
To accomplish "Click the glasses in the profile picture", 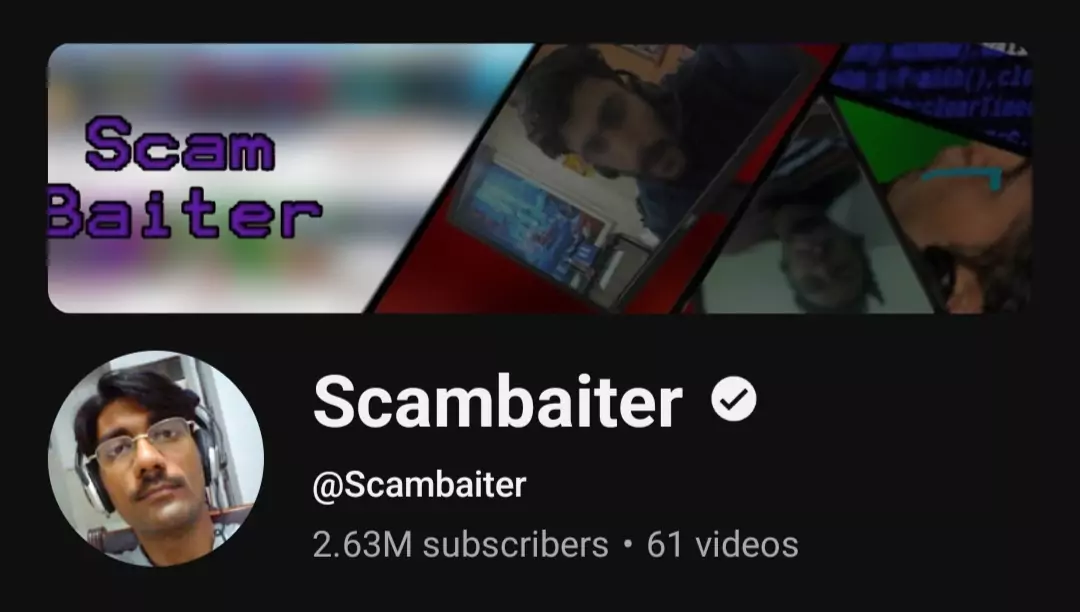I will click(147, 441).
